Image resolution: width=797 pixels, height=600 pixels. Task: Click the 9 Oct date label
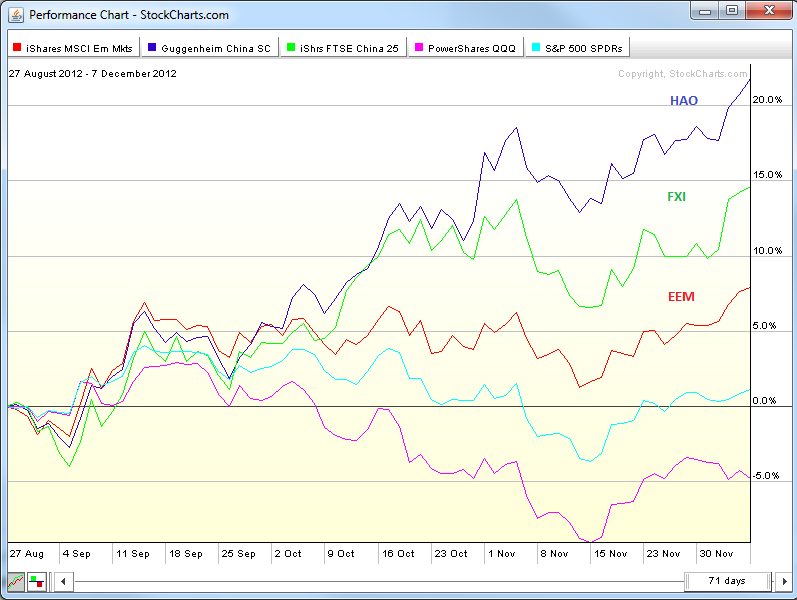click(341, 554)
